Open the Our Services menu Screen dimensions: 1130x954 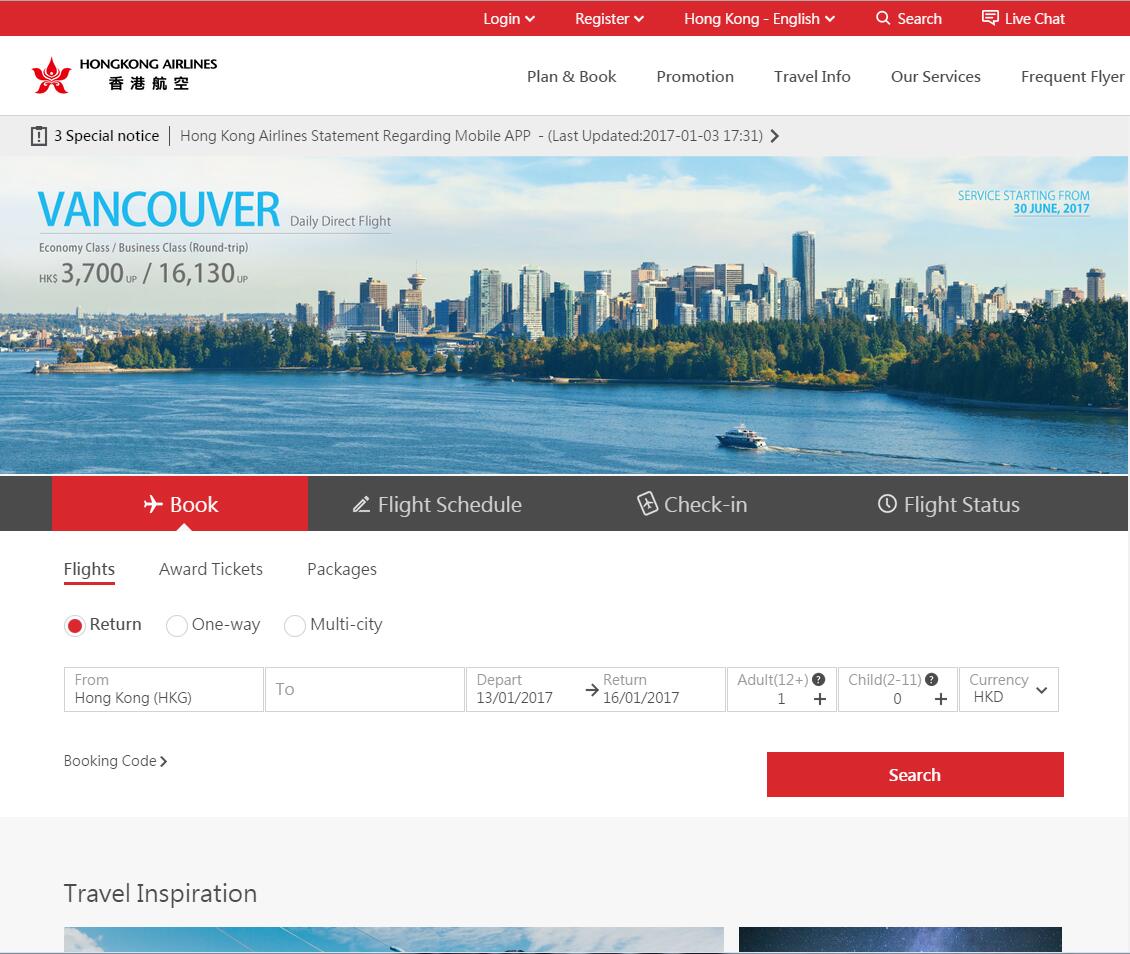point(935,76)
